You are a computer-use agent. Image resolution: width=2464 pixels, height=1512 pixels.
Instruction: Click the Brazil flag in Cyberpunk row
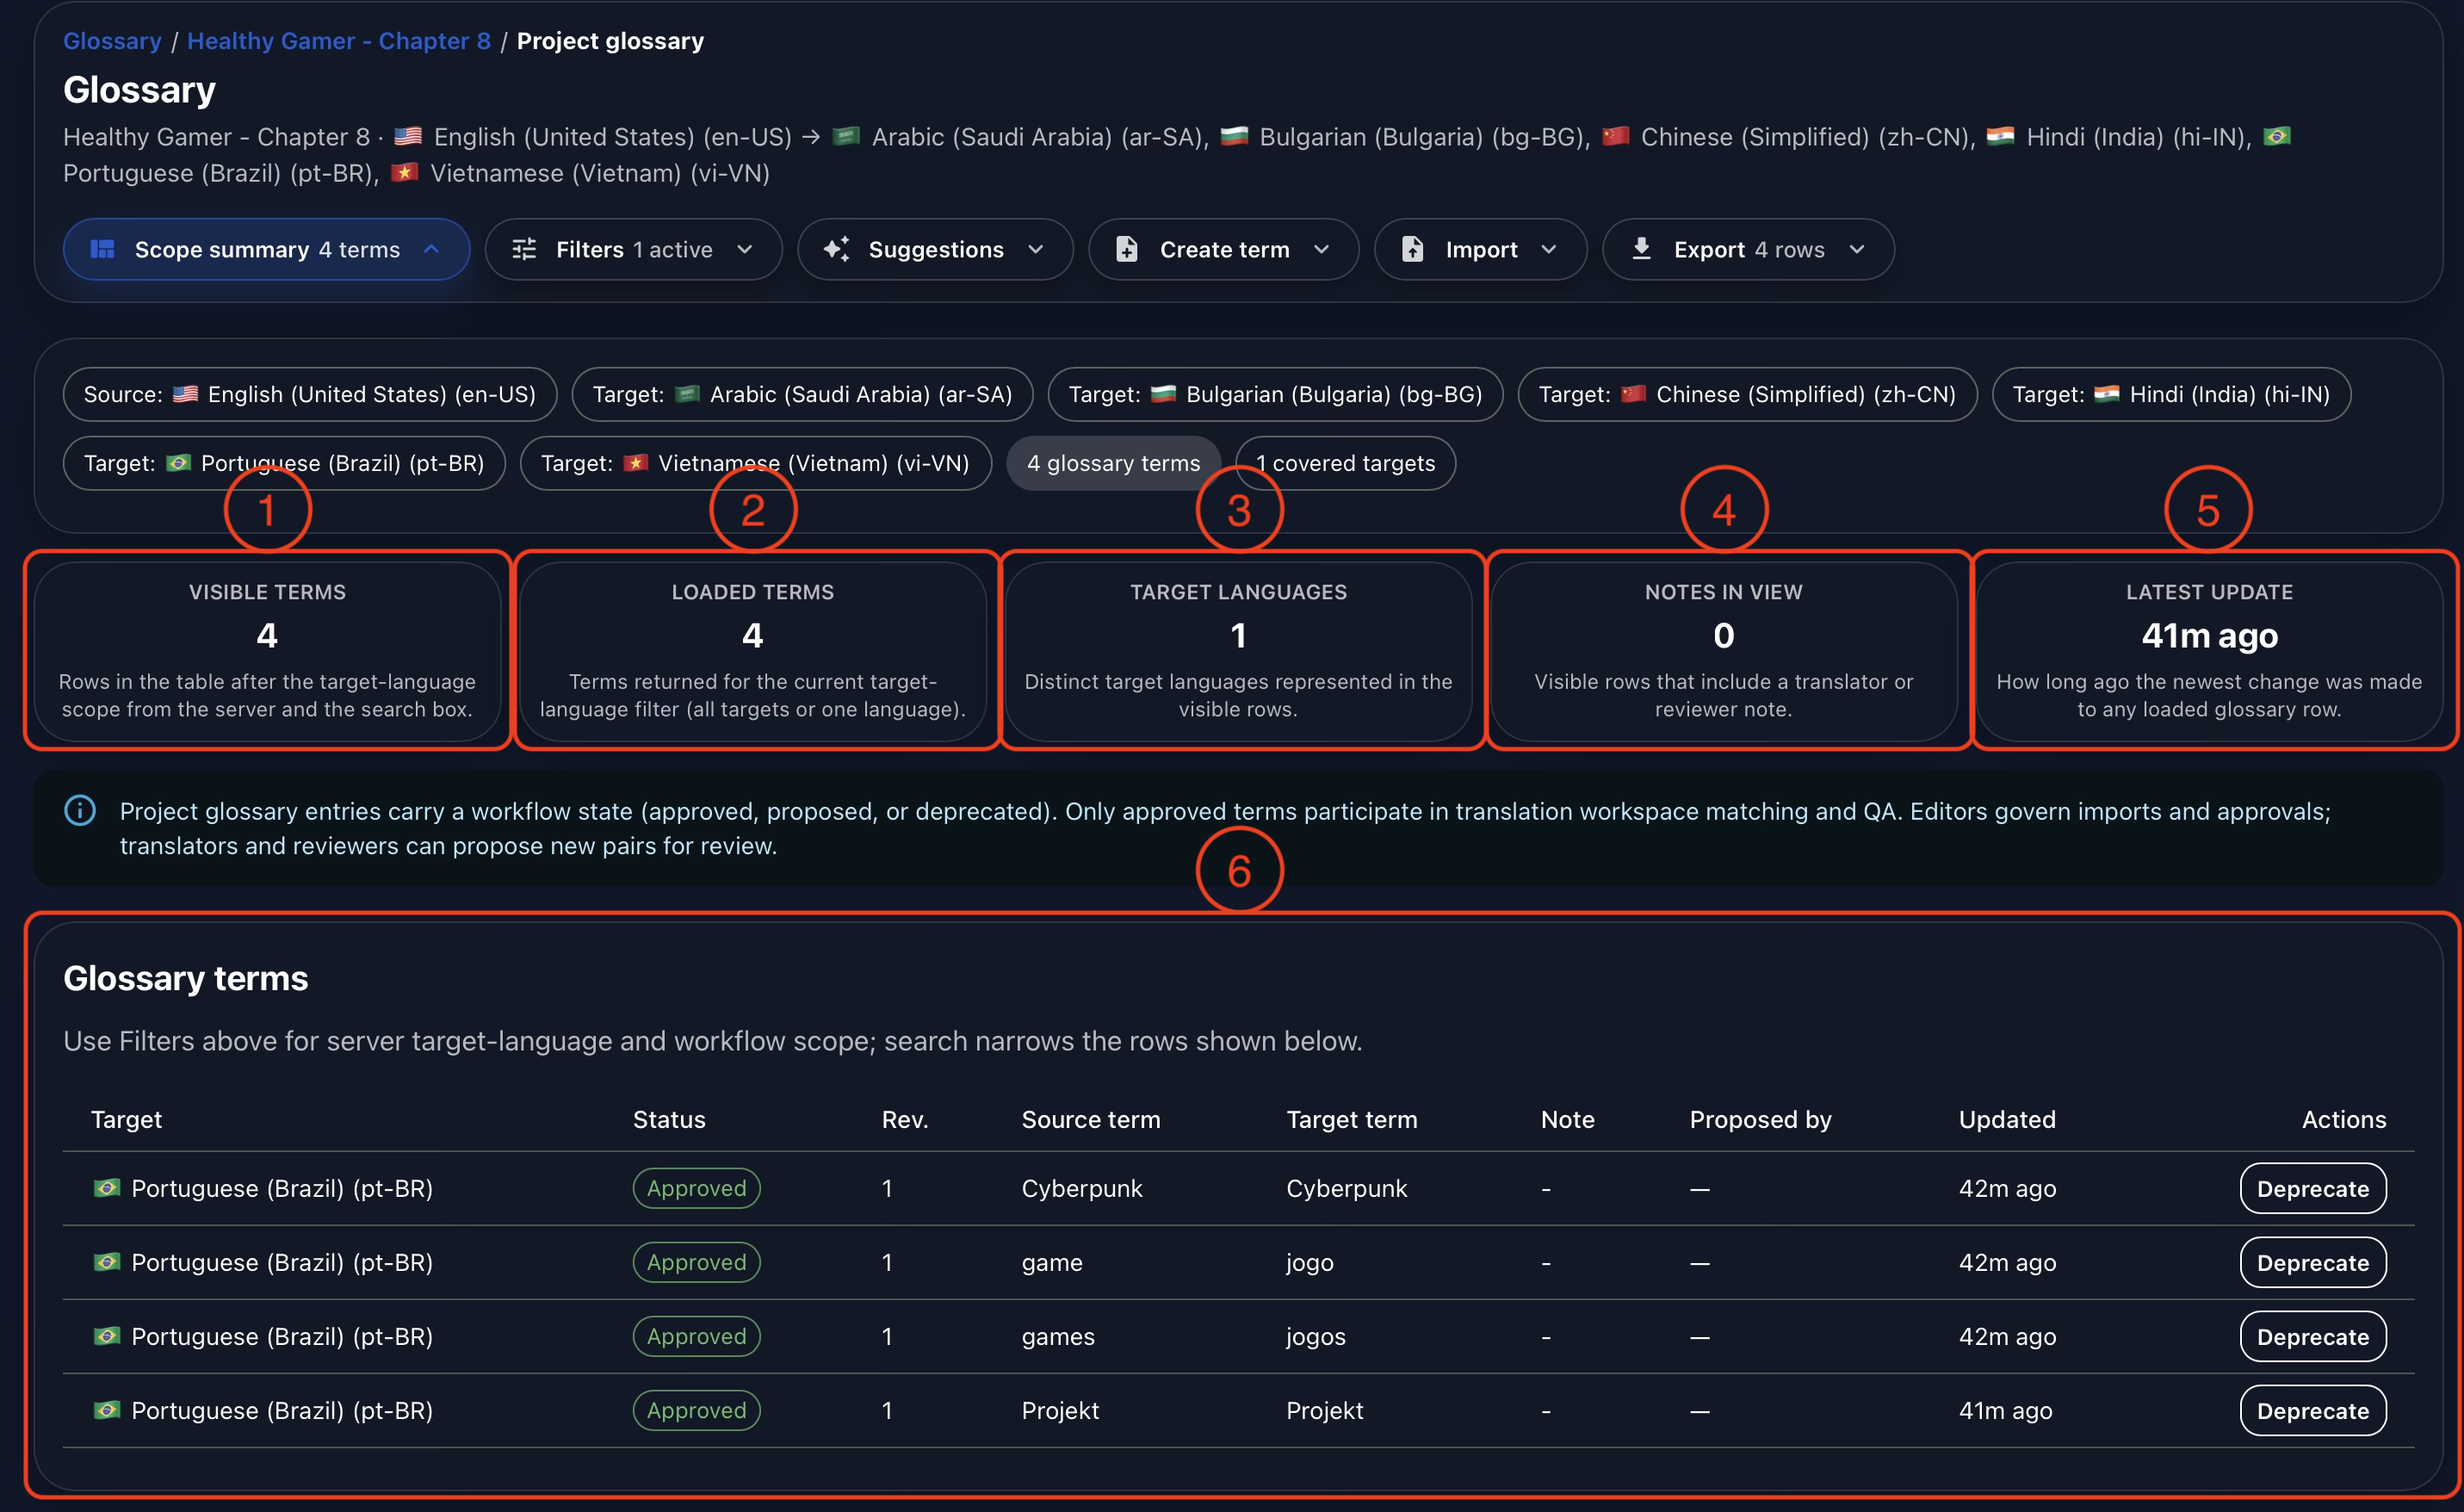coord(107,1187)
